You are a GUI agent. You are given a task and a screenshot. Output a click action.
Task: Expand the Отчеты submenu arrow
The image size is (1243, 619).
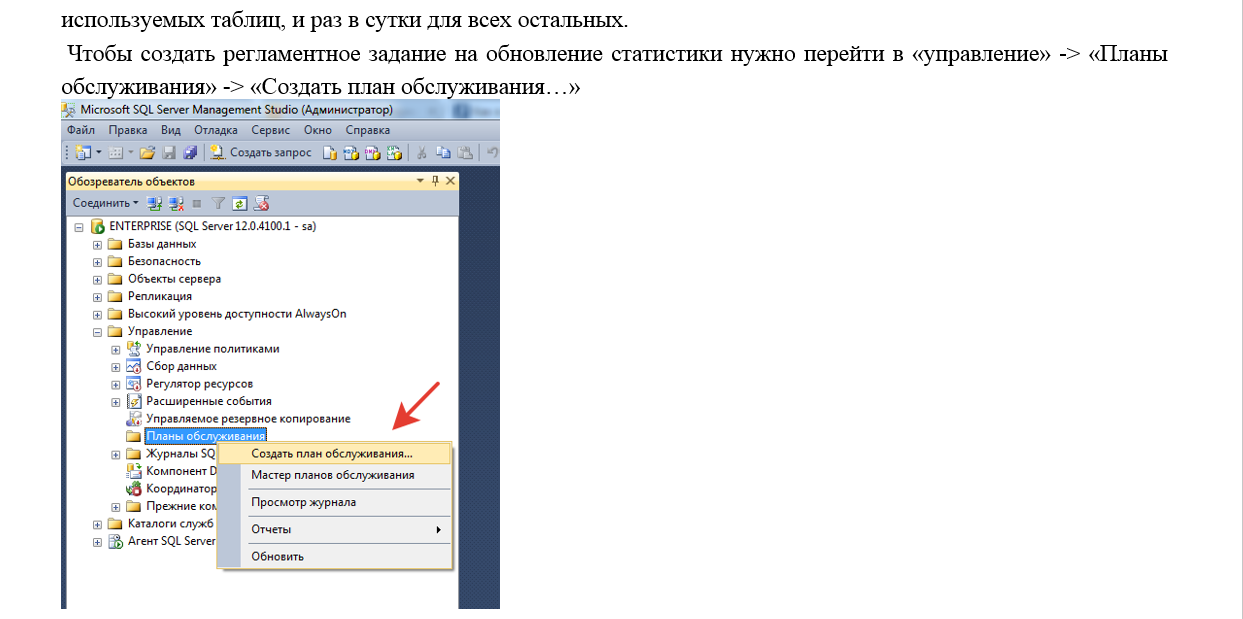pos(438,529)
